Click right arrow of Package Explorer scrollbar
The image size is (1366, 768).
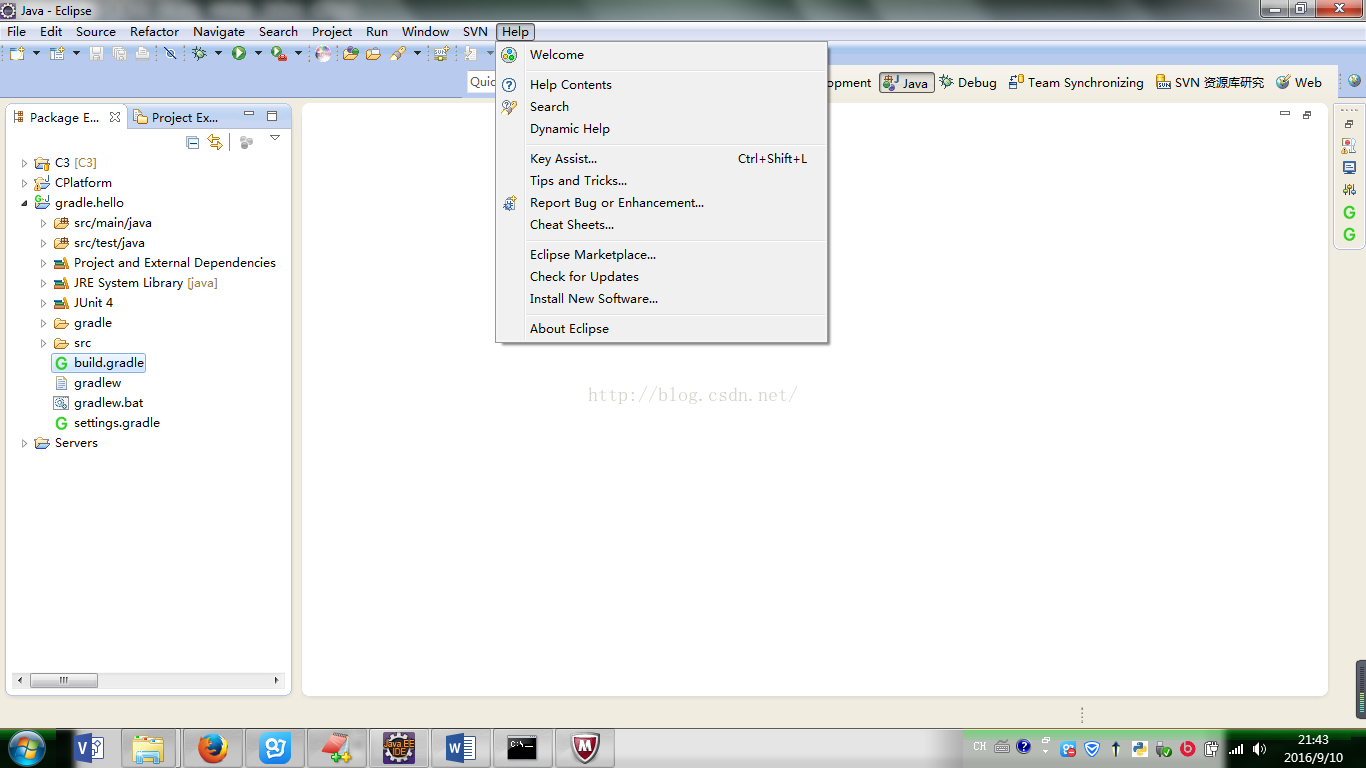[278, 681]
